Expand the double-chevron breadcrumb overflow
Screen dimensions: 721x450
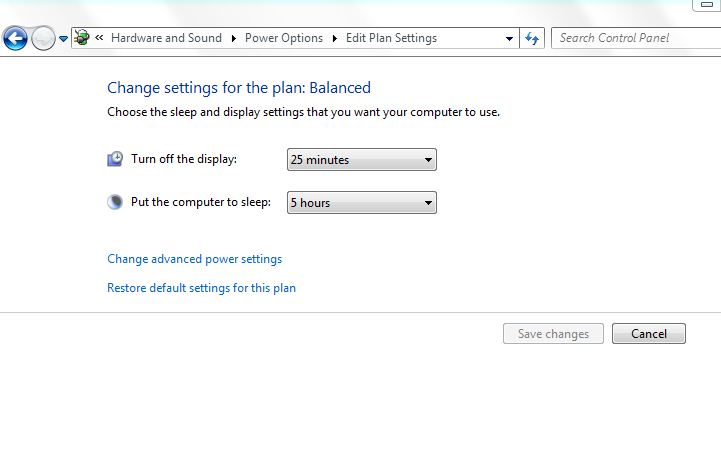point(100,38)
